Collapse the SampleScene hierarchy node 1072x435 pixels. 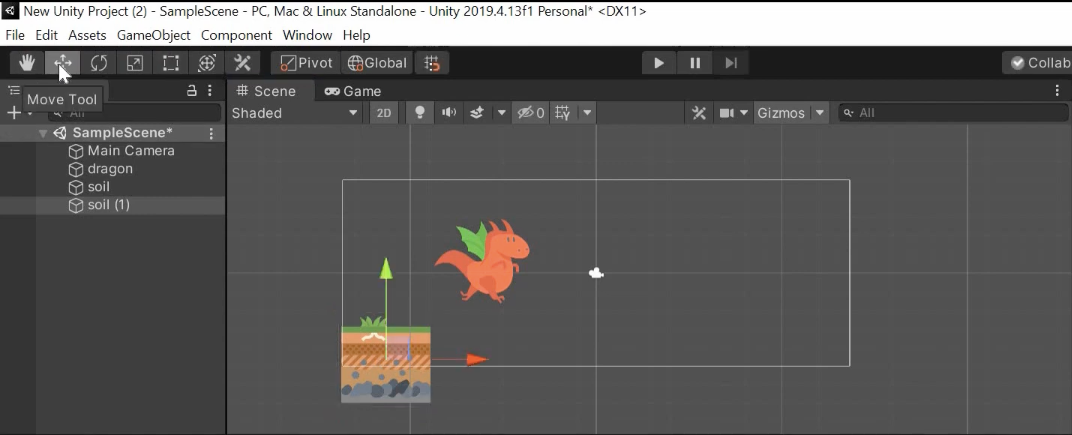tap(43, 133)
